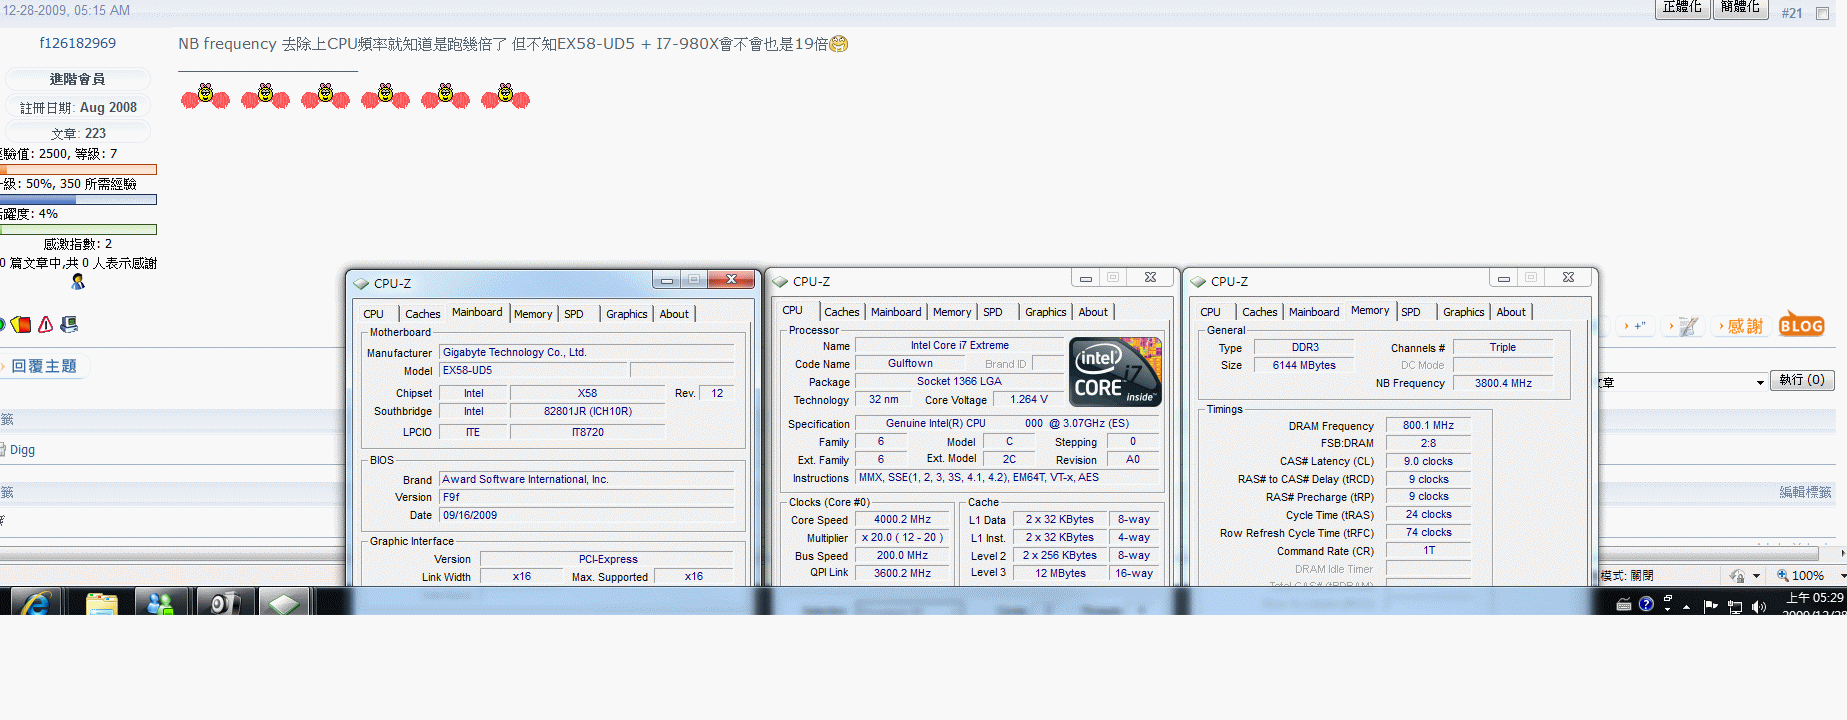Click the computer IP icon under profile
This screenshot has width=1847, height=720.
[69, 324]
